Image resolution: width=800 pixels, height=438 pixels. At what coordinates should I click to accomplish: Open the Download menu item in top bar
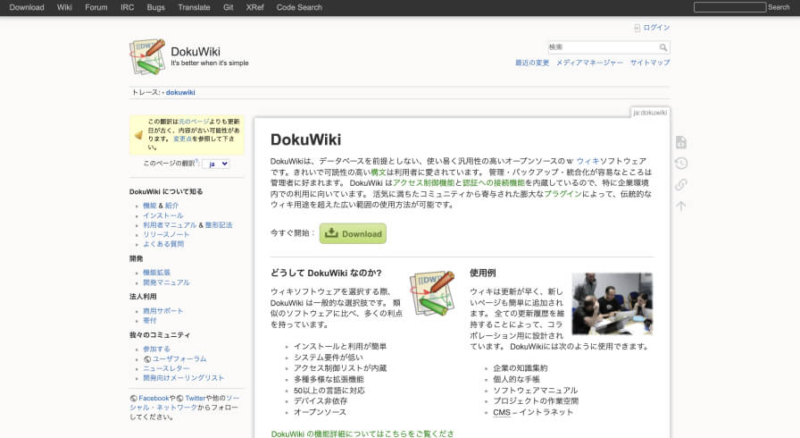(x=27, y=7)
